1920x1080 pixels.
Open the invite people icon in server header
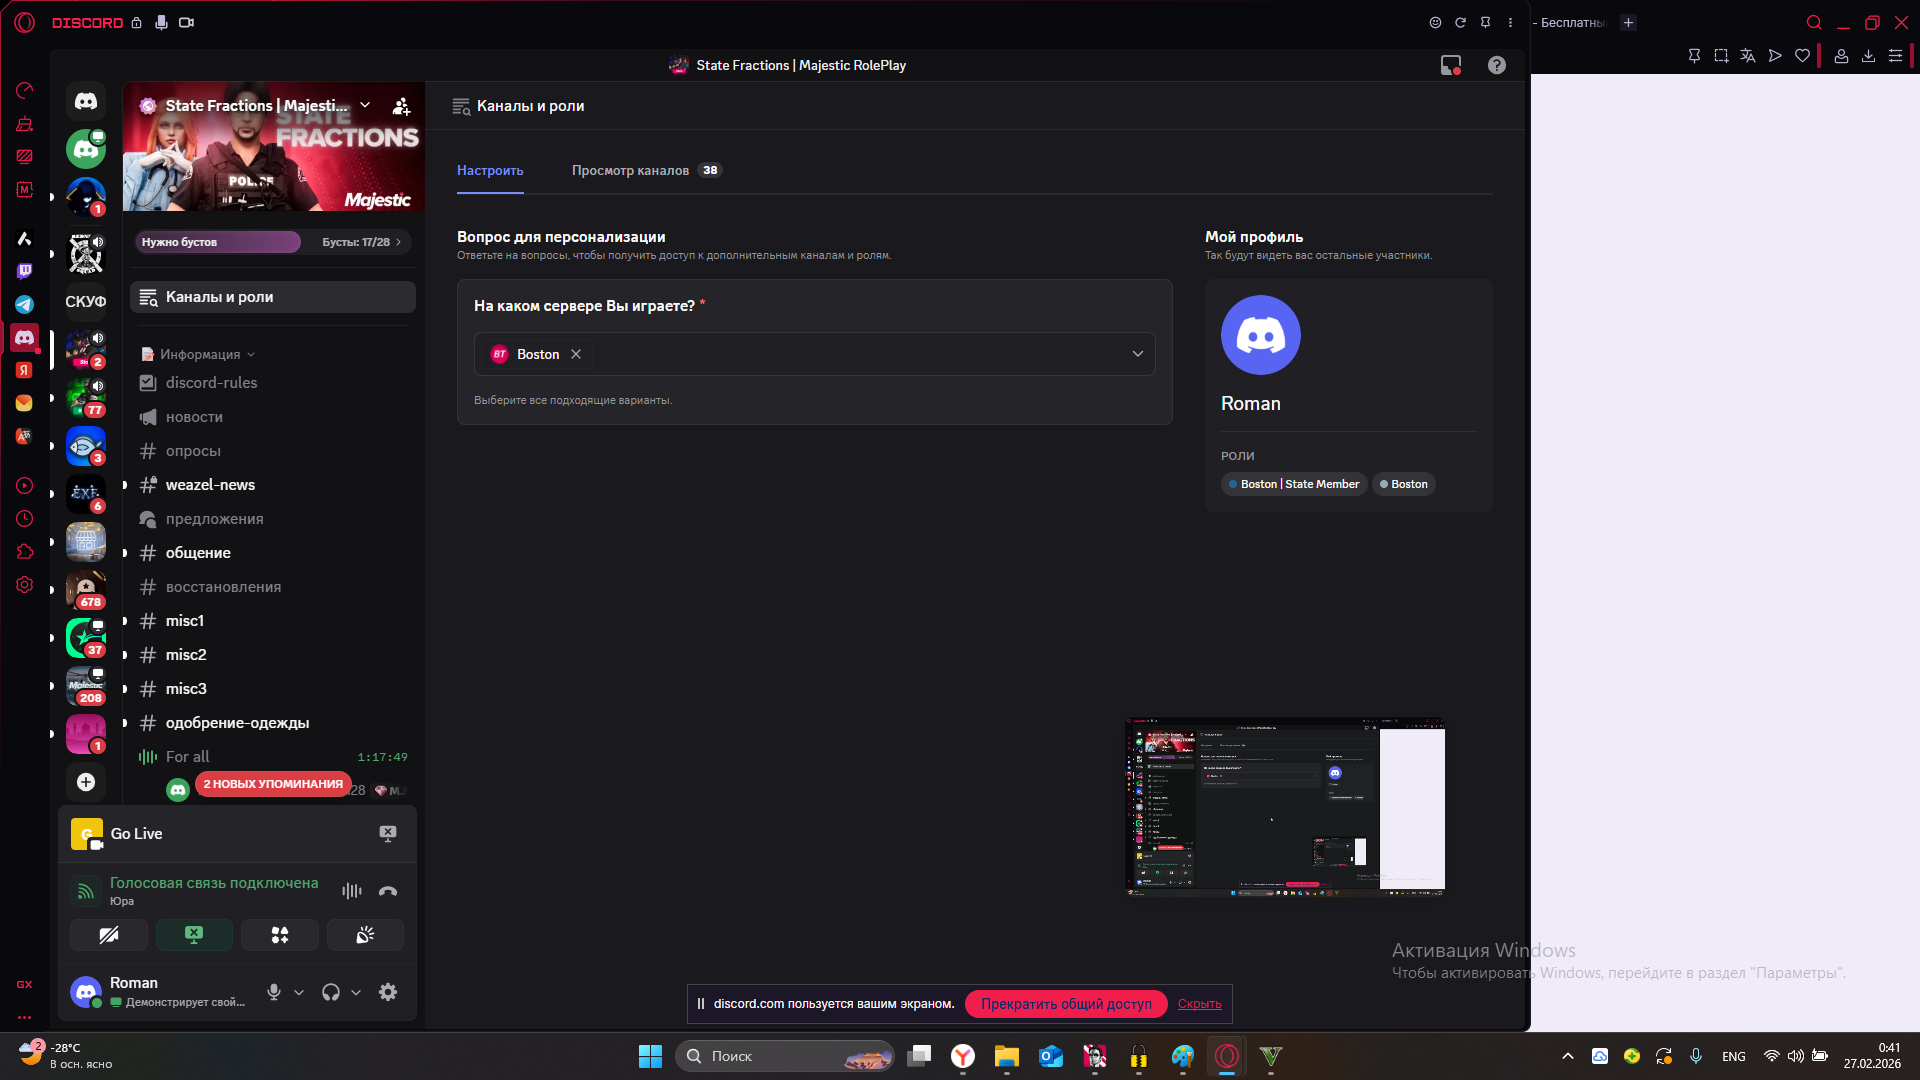(x=401, y=106)
